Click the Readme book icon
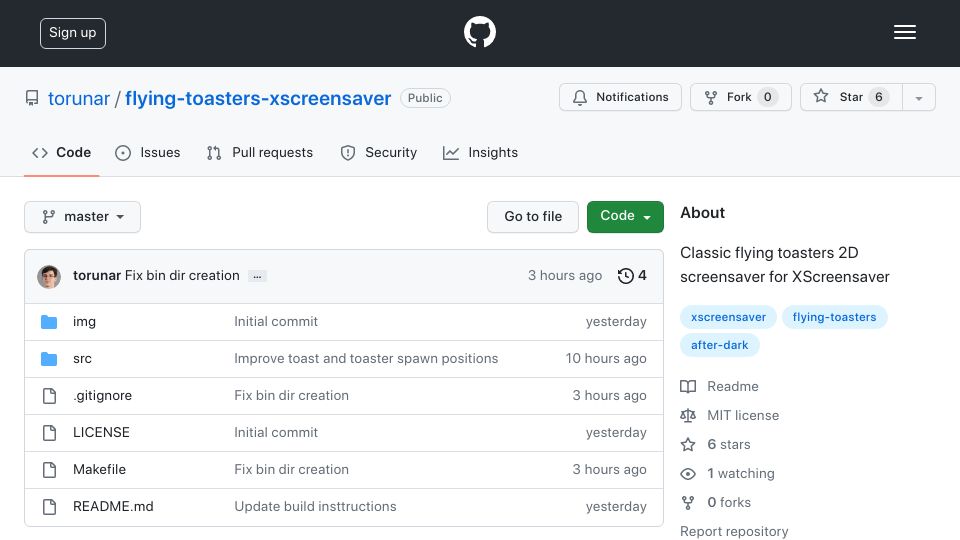This screenshot has width=960, height=540. tap(688, 387)
